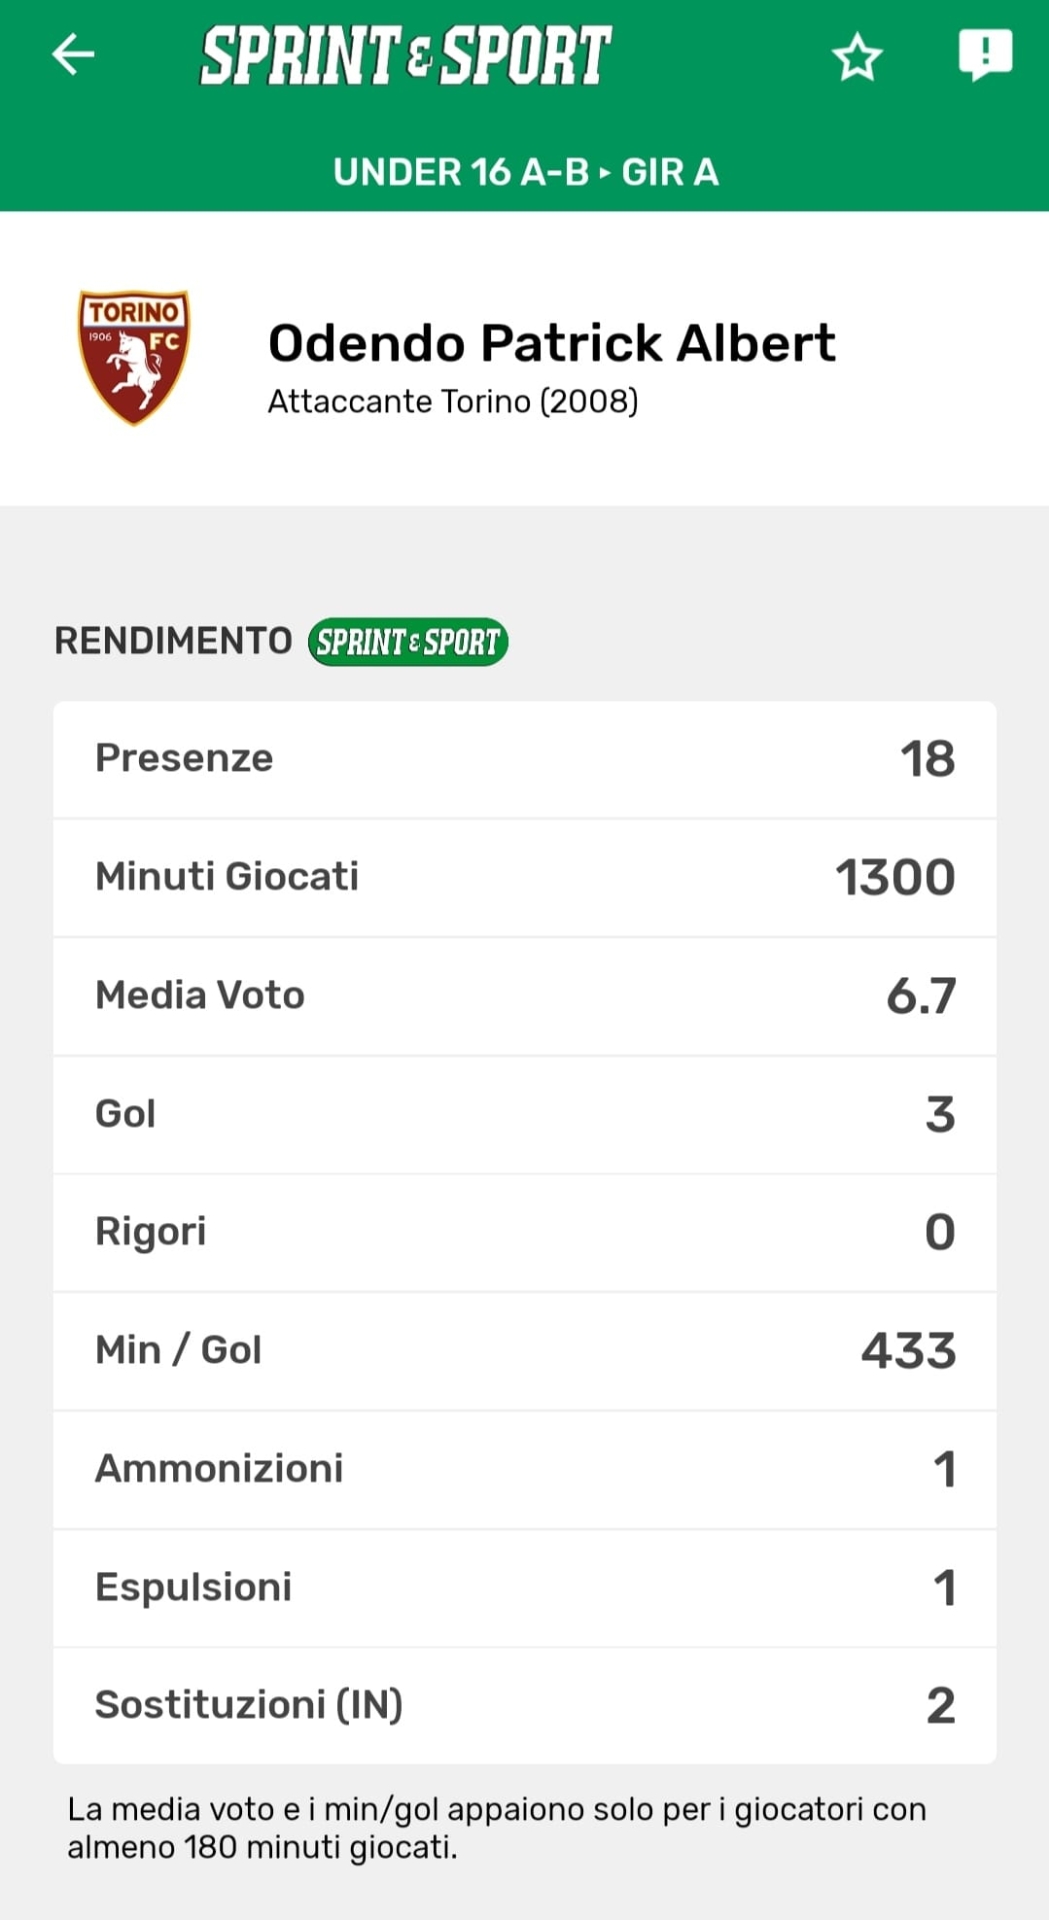Tap the Ammonizioni row

click(x=525, y=1469)
